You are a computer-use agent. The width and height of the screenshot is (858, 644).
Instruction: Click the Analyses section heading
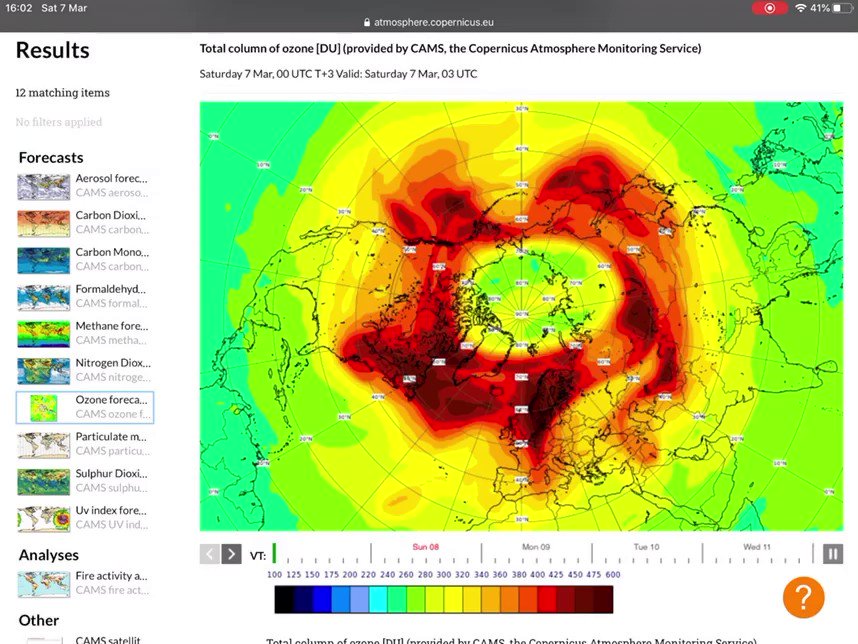49,555
